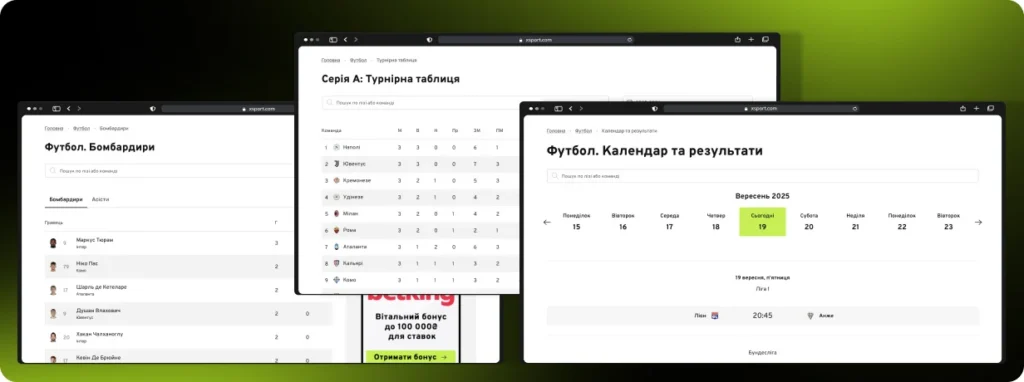Click Share icon in Календар window
Screen dimensions: 1024x382
[x=963, y=108]
